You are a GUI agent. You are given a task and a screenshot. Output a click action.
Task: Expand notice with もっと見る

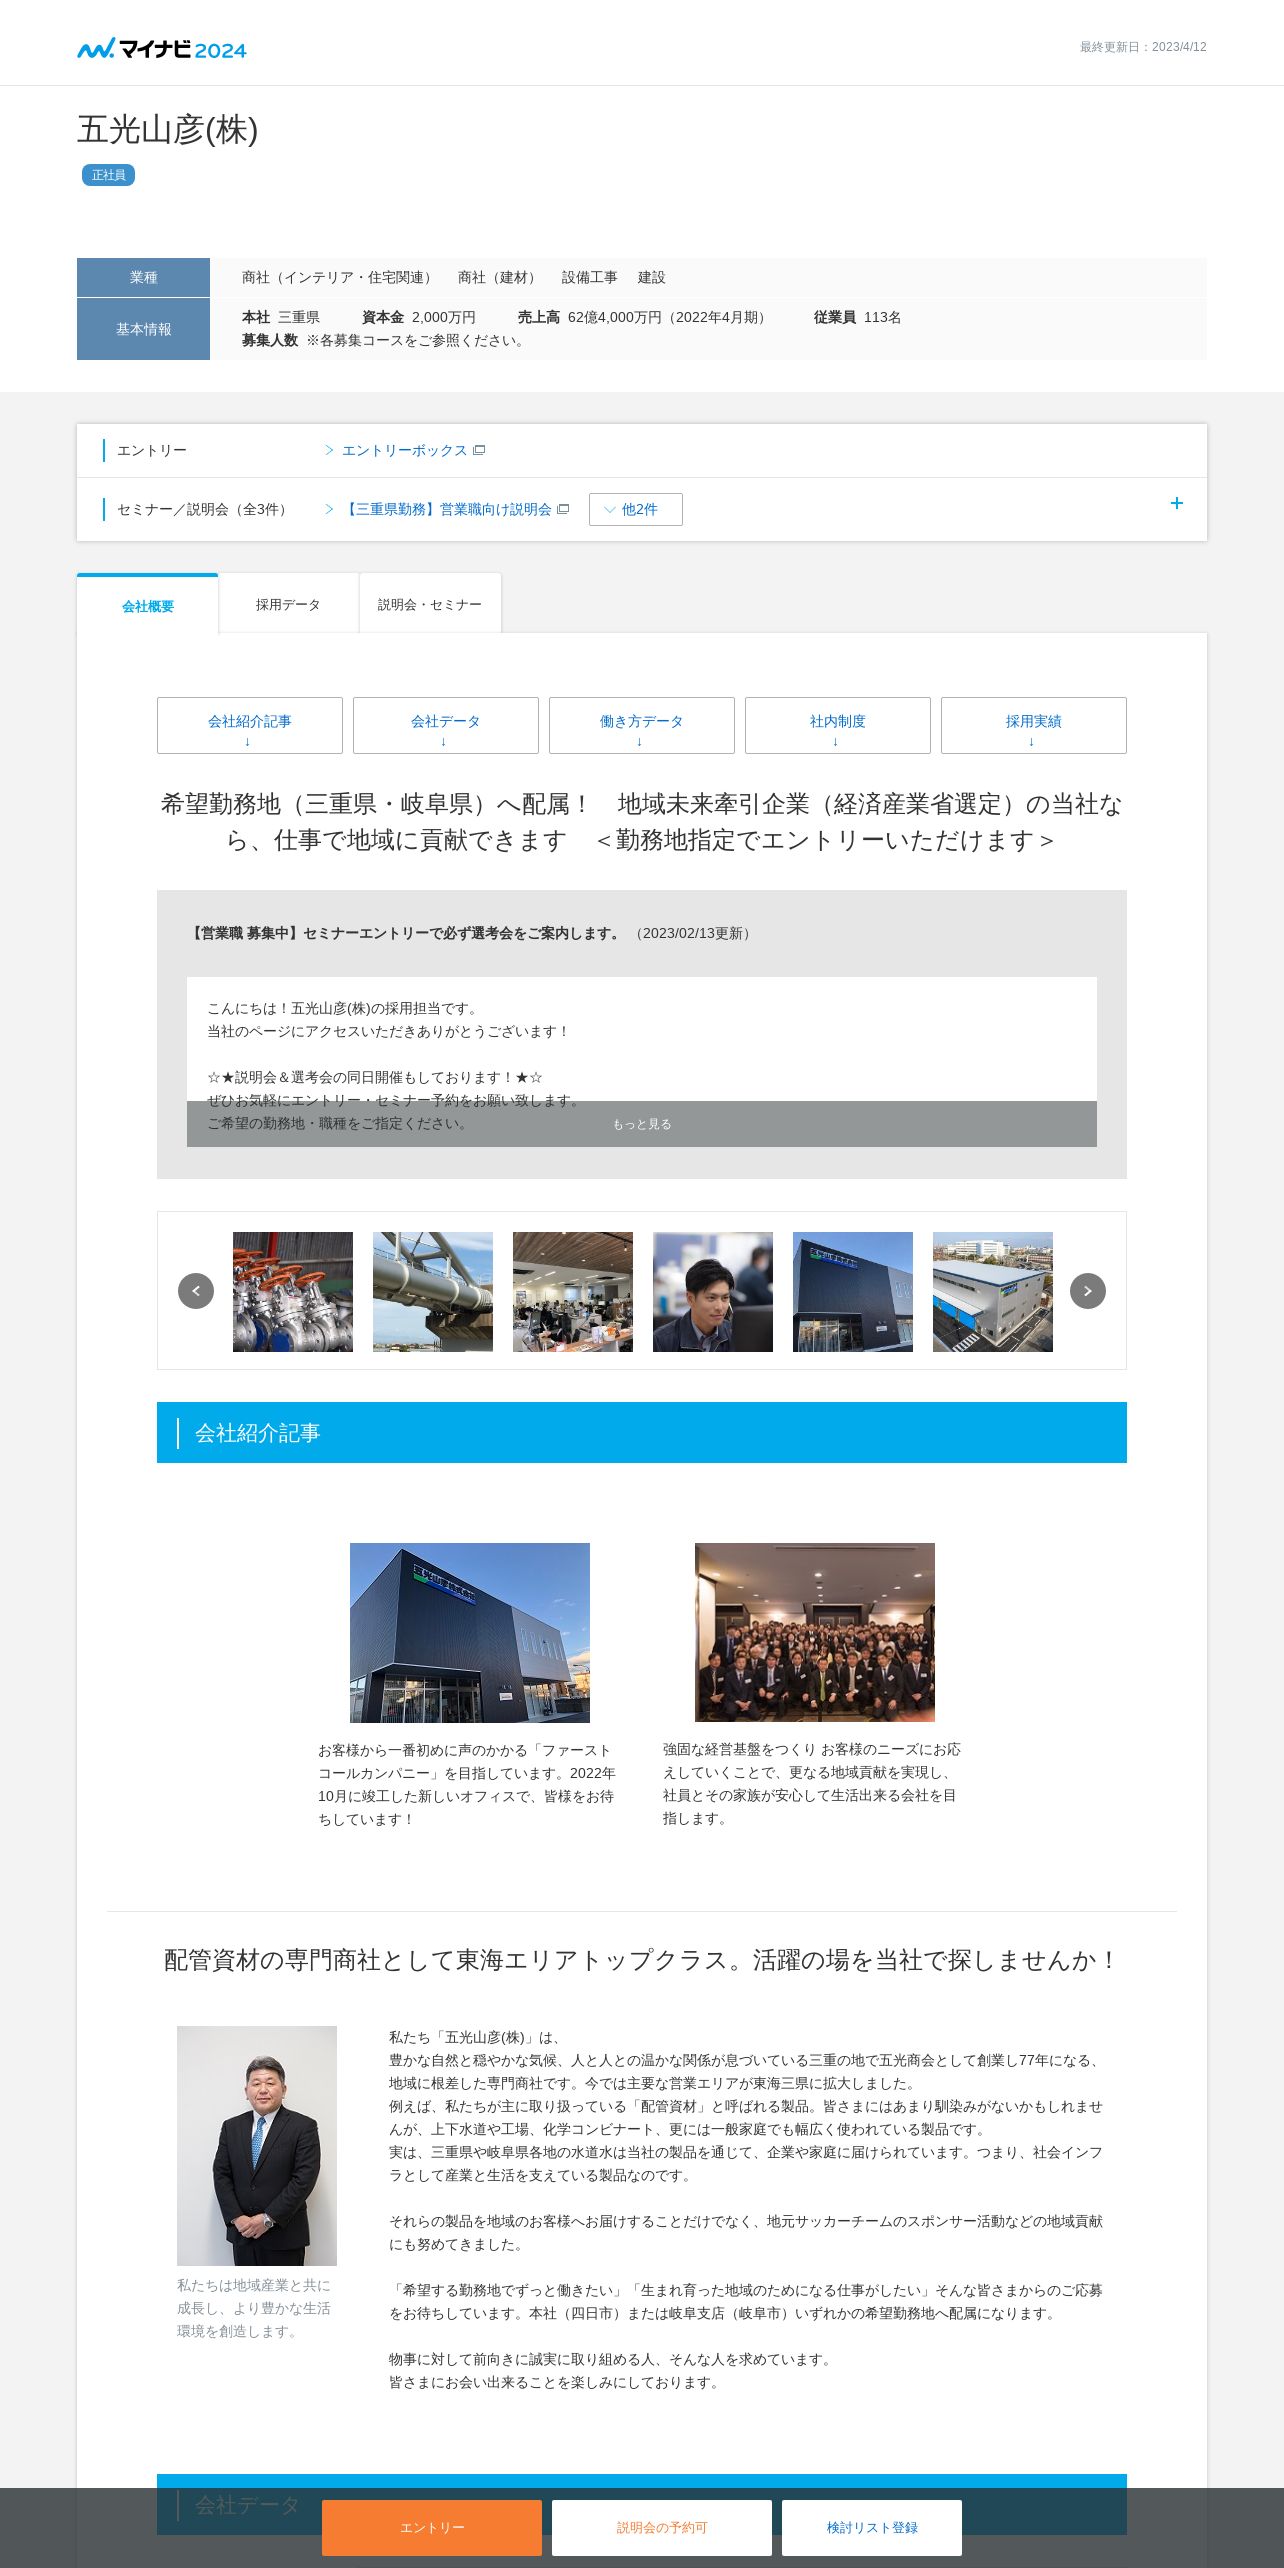tap(642, 1124)
